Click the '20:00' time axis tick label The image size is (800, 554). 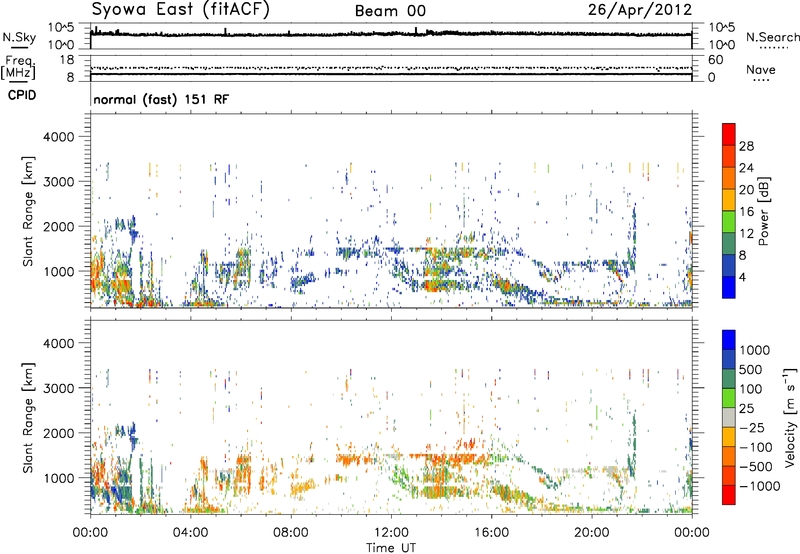(x=592, y=533)
